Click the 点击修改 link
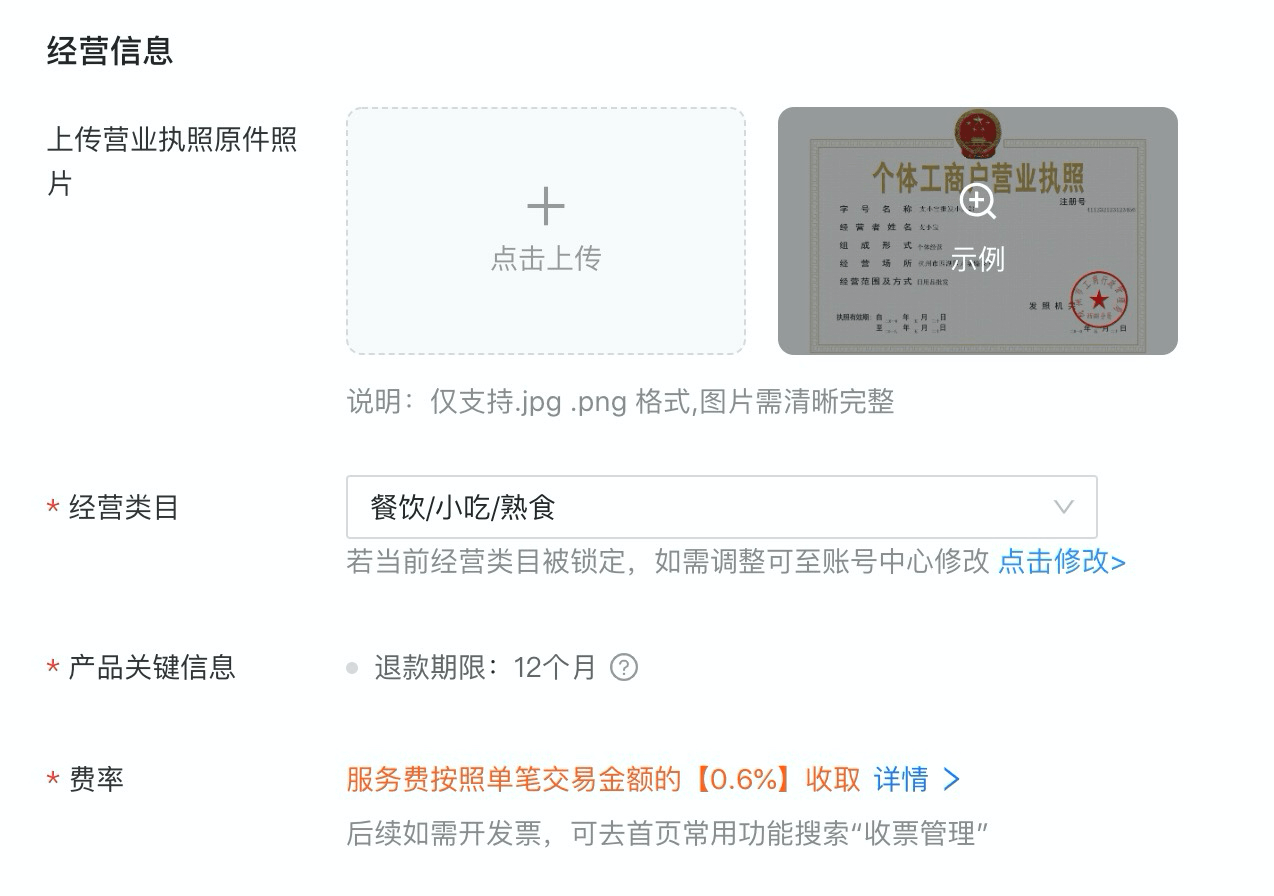The height and width of the screenshot is (896, 1274). (x=1062, y=561)
